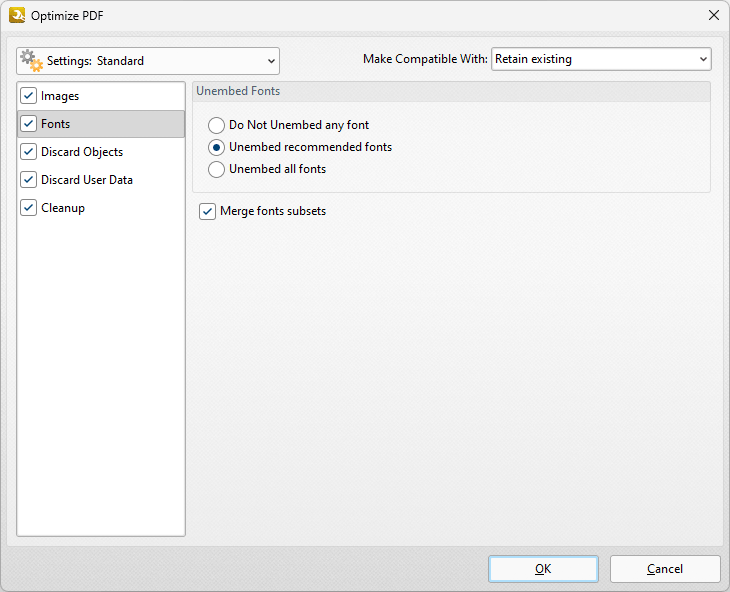The width and height of the screenshot is (730, 592).
Task: Confirm optimization with OK button
Action: click(543, 569)
